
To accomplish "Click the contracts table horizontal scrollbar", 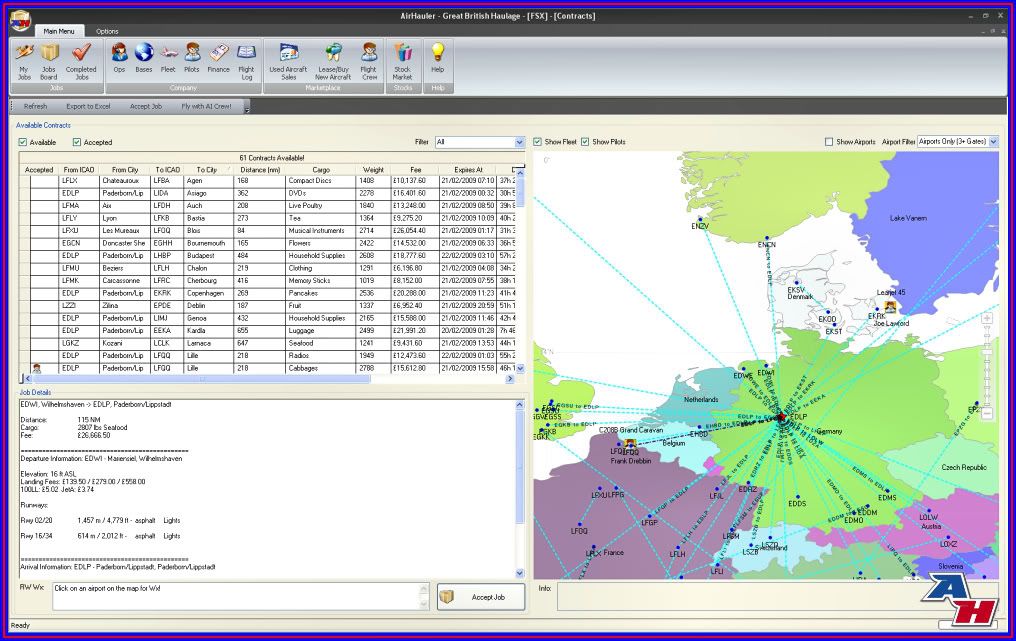I will pyautogui.click(x=201, y=379).
